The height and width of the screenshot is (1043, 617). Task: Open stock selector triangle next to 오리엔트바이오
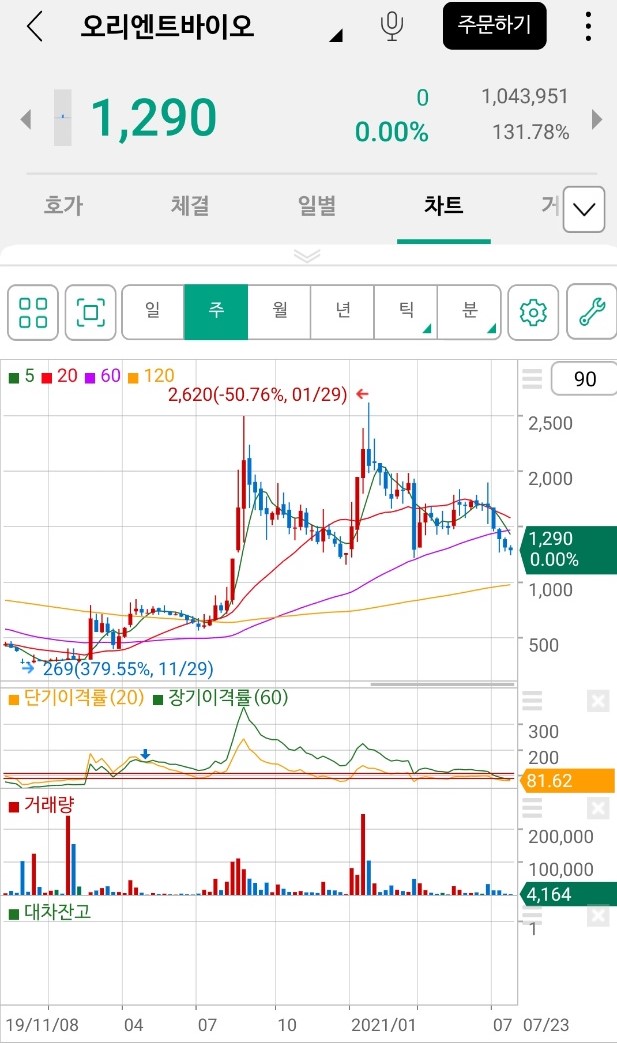coord(336,35)
